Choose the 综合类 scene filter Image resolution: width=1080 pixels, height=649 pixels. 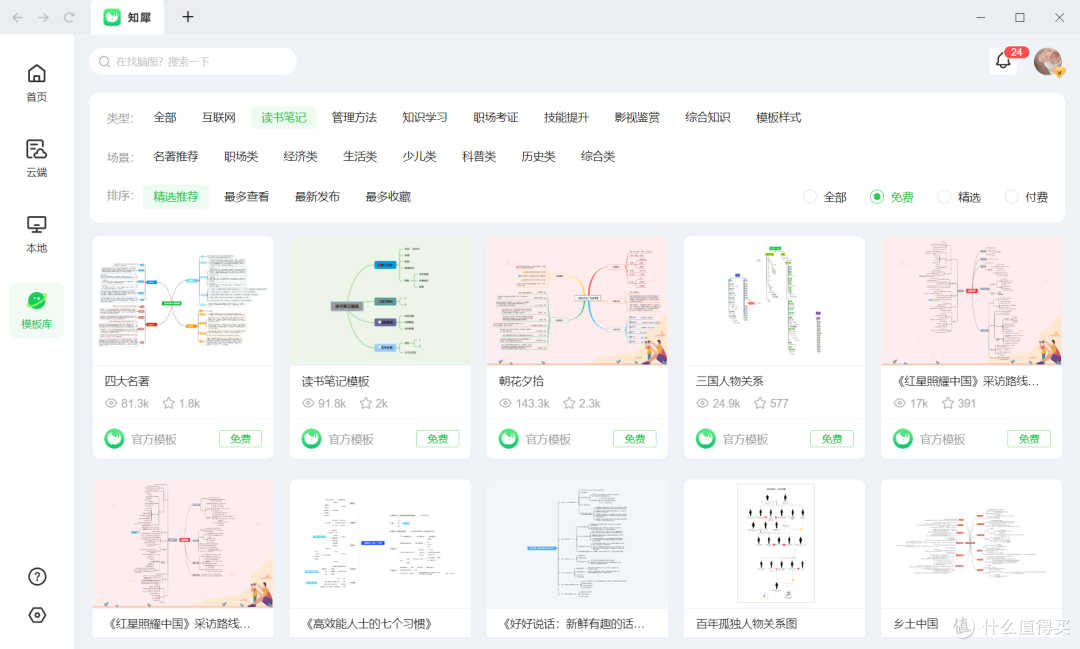pos(598,157)
